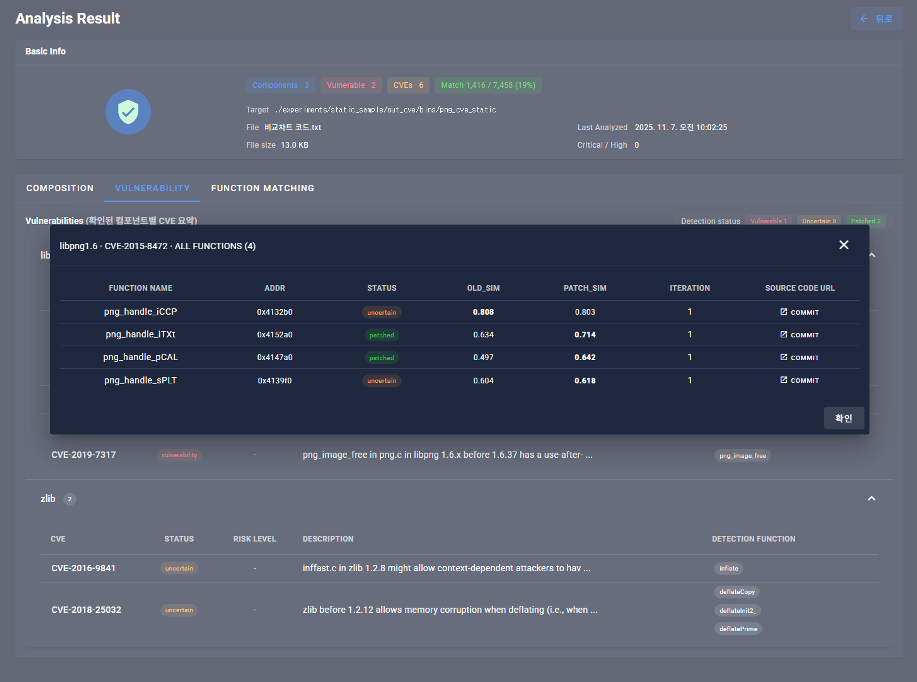Screen dimensions: 917x682
Task: Open commit link for png_handle_iCCP
Action: tap(799, 312)
